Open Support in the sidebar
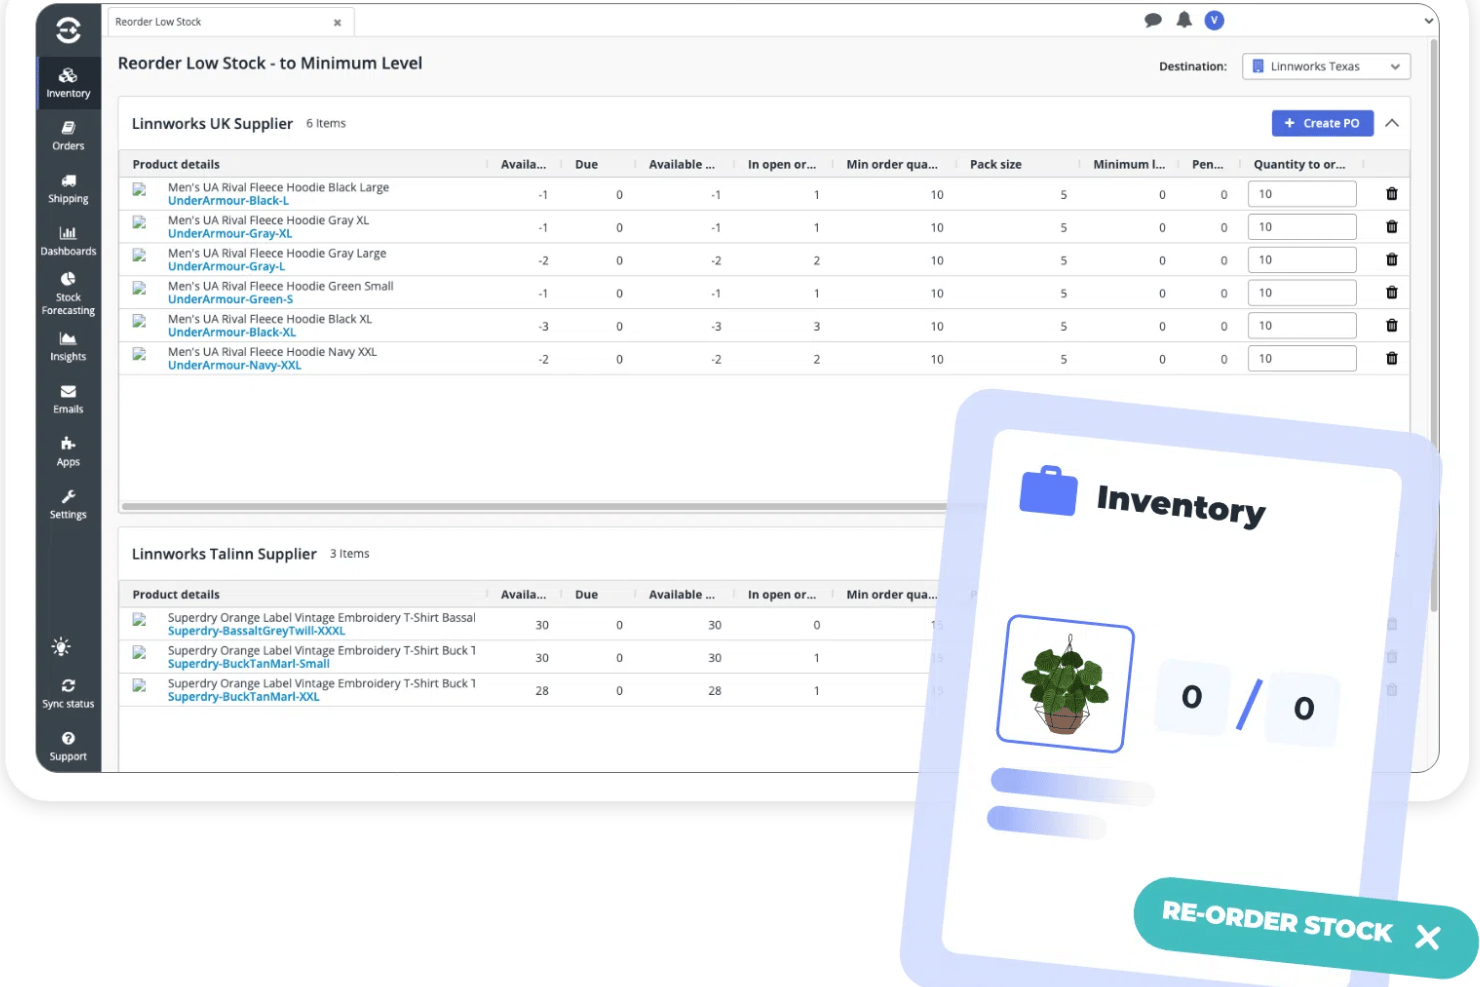 68,746
